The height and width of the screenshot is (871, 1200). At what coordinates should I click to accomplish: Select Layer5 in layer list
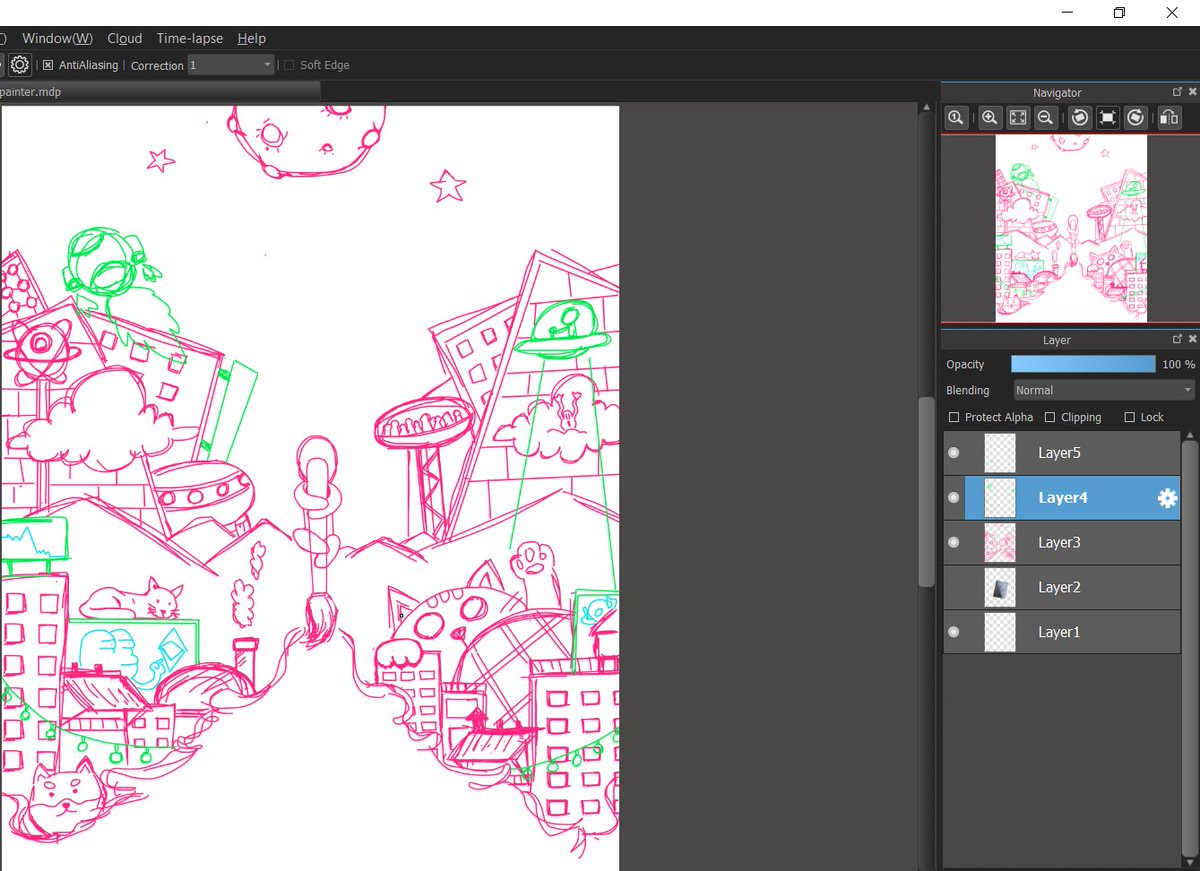[x=1062, y=453]
